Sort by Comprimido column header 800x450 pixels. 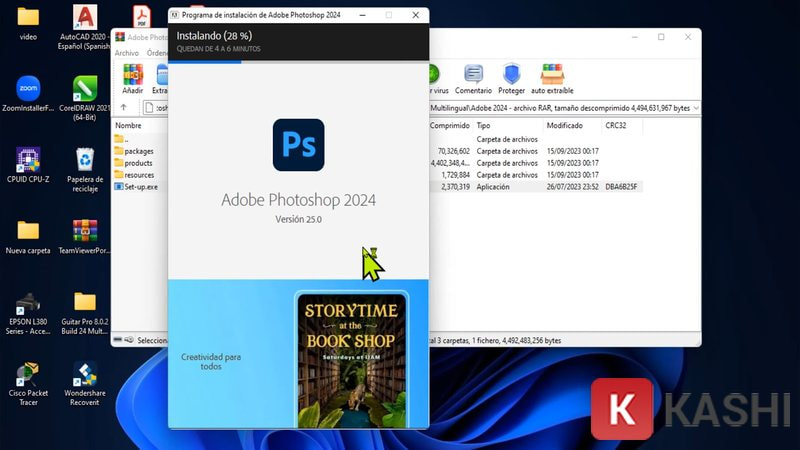[449, 126]
